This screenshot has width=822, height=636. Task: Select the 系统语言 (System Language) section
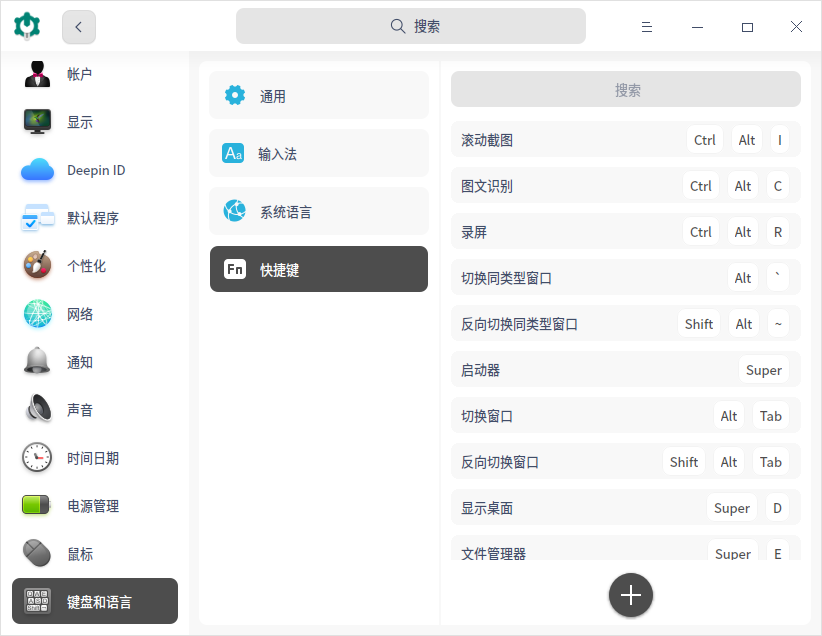point(318,211)
